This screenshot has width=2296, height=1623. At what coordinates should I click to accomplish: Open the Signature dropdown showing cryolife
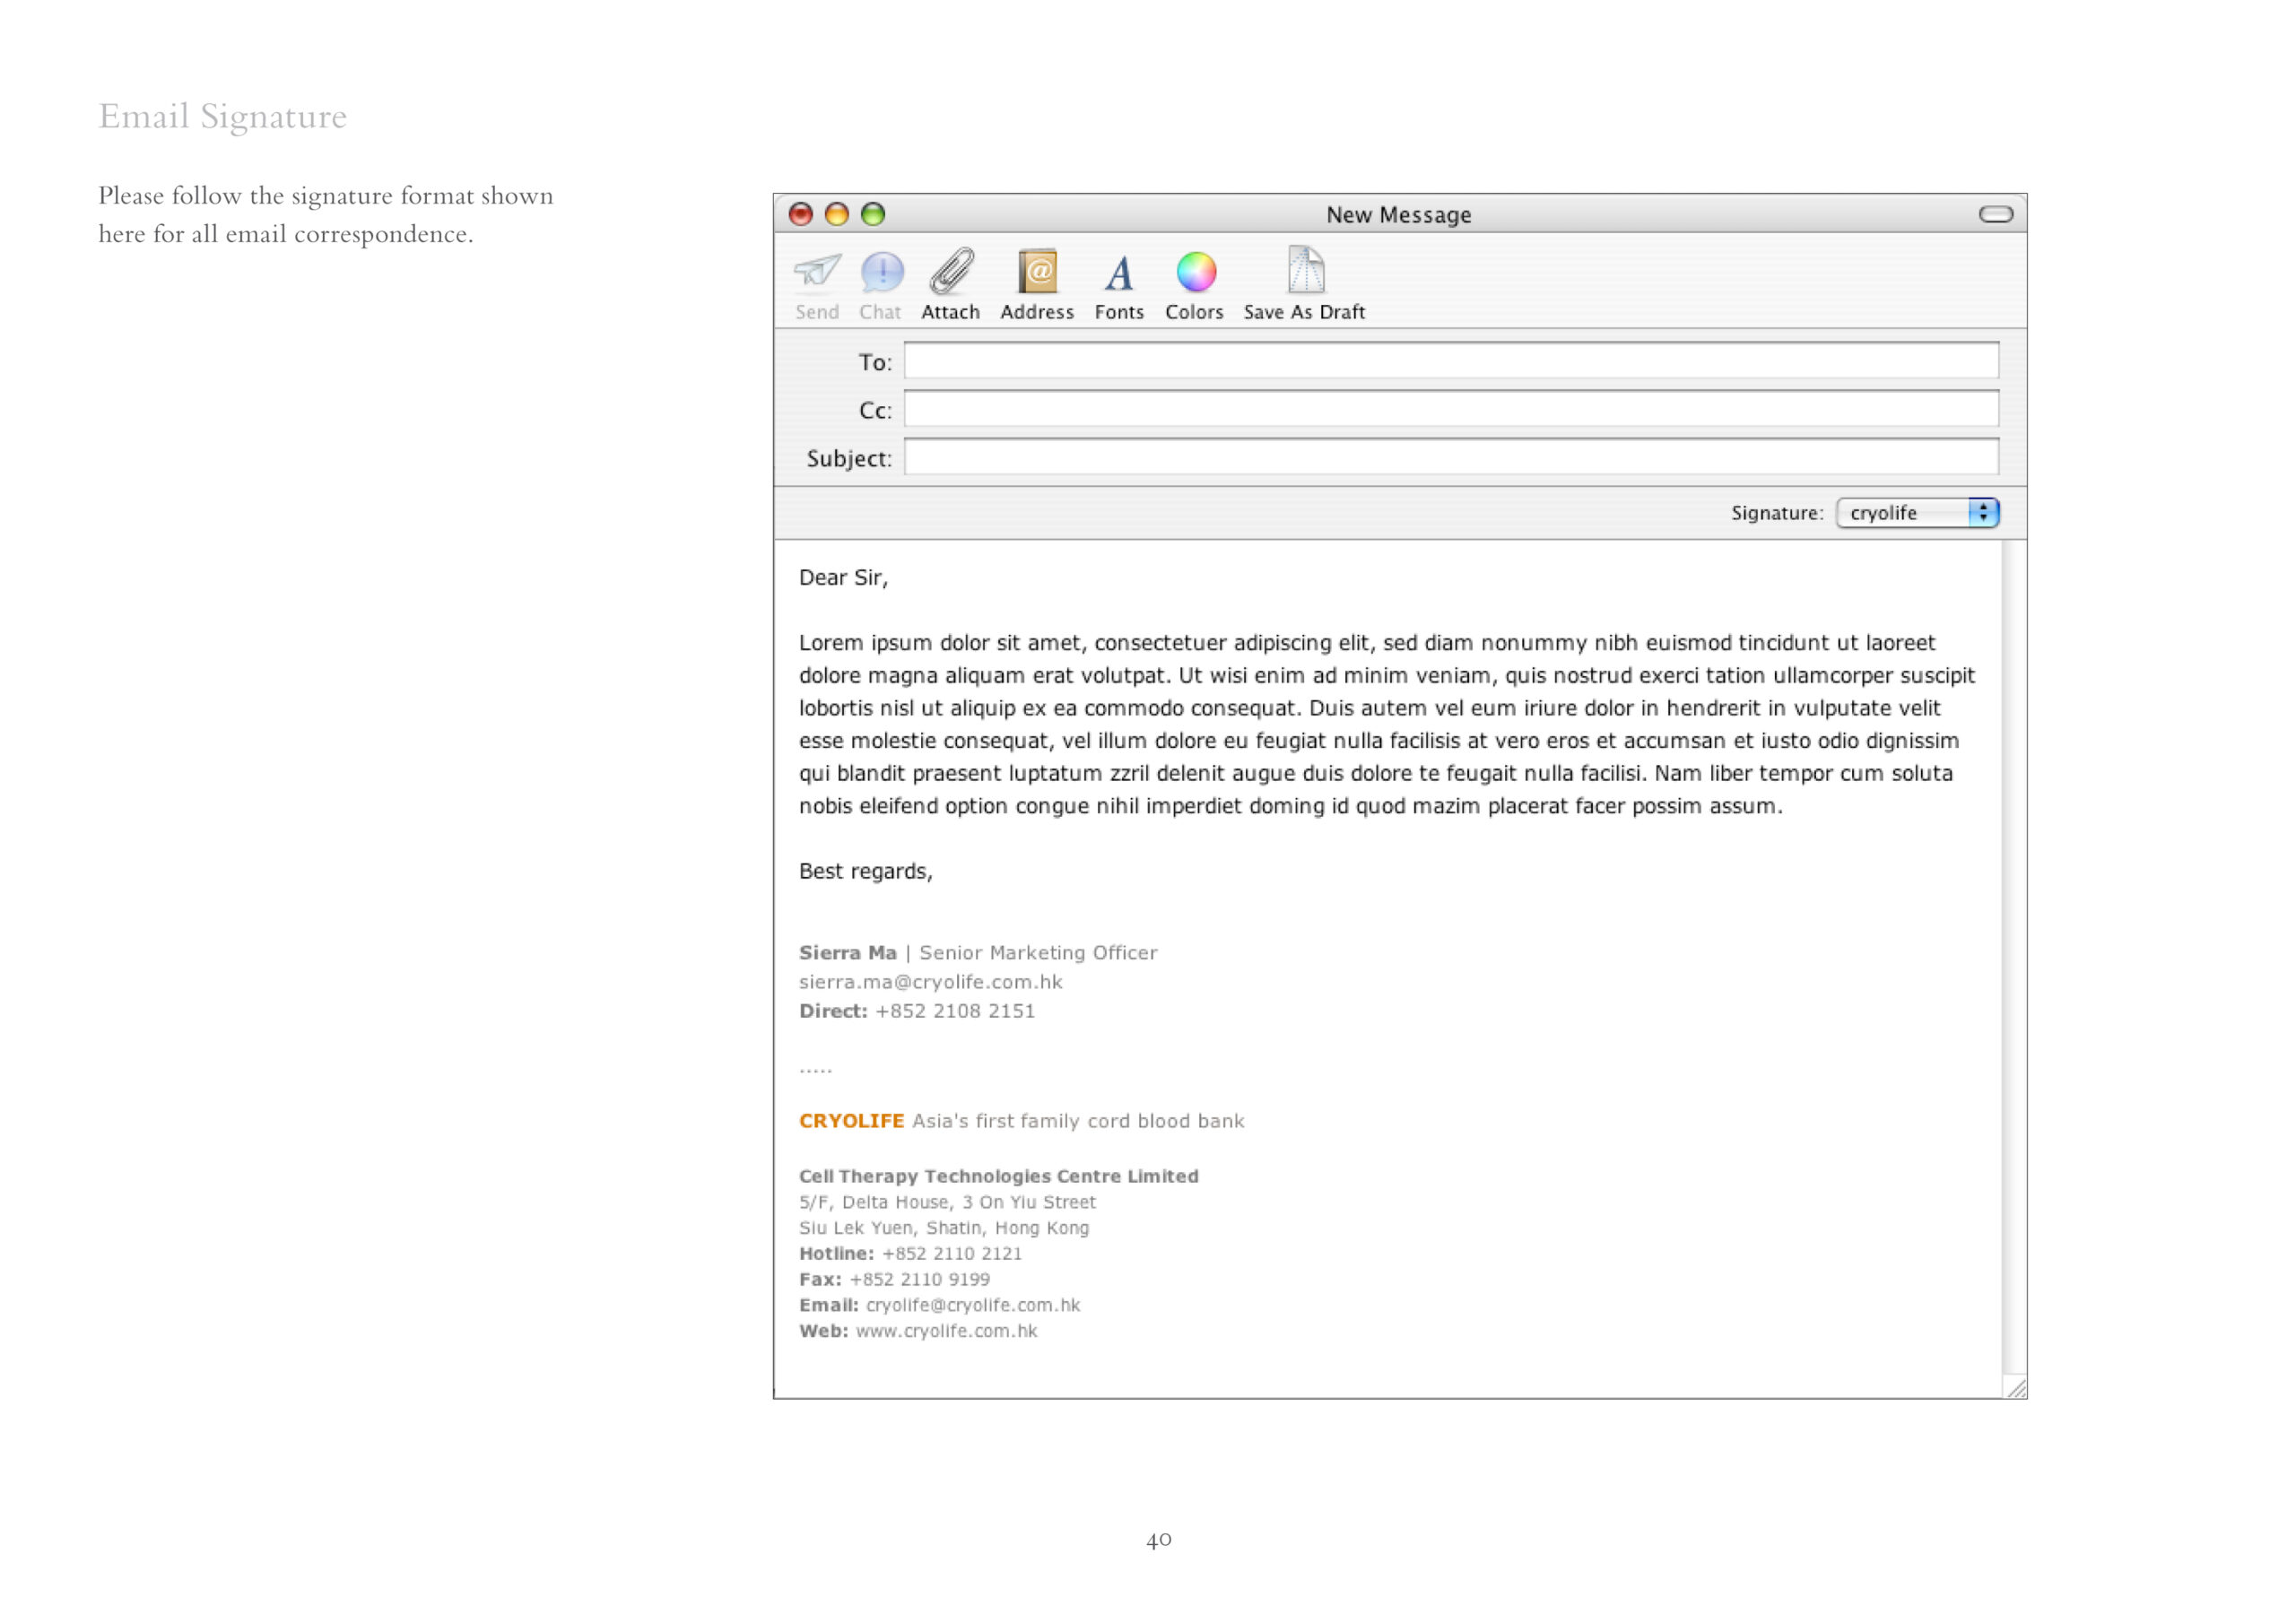pos(1917,513)
